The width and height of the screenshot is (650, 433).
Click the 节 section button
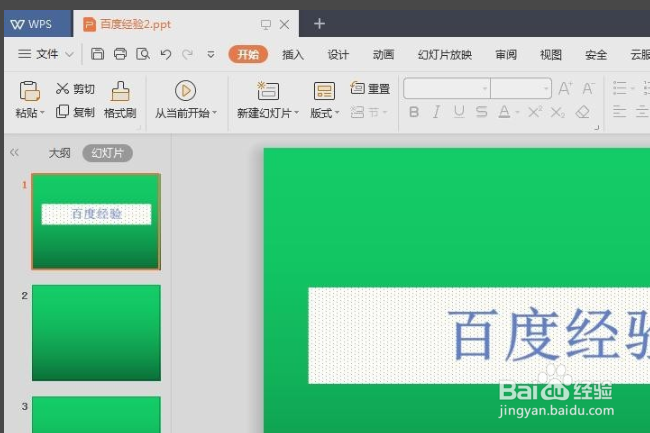[368, 112]
